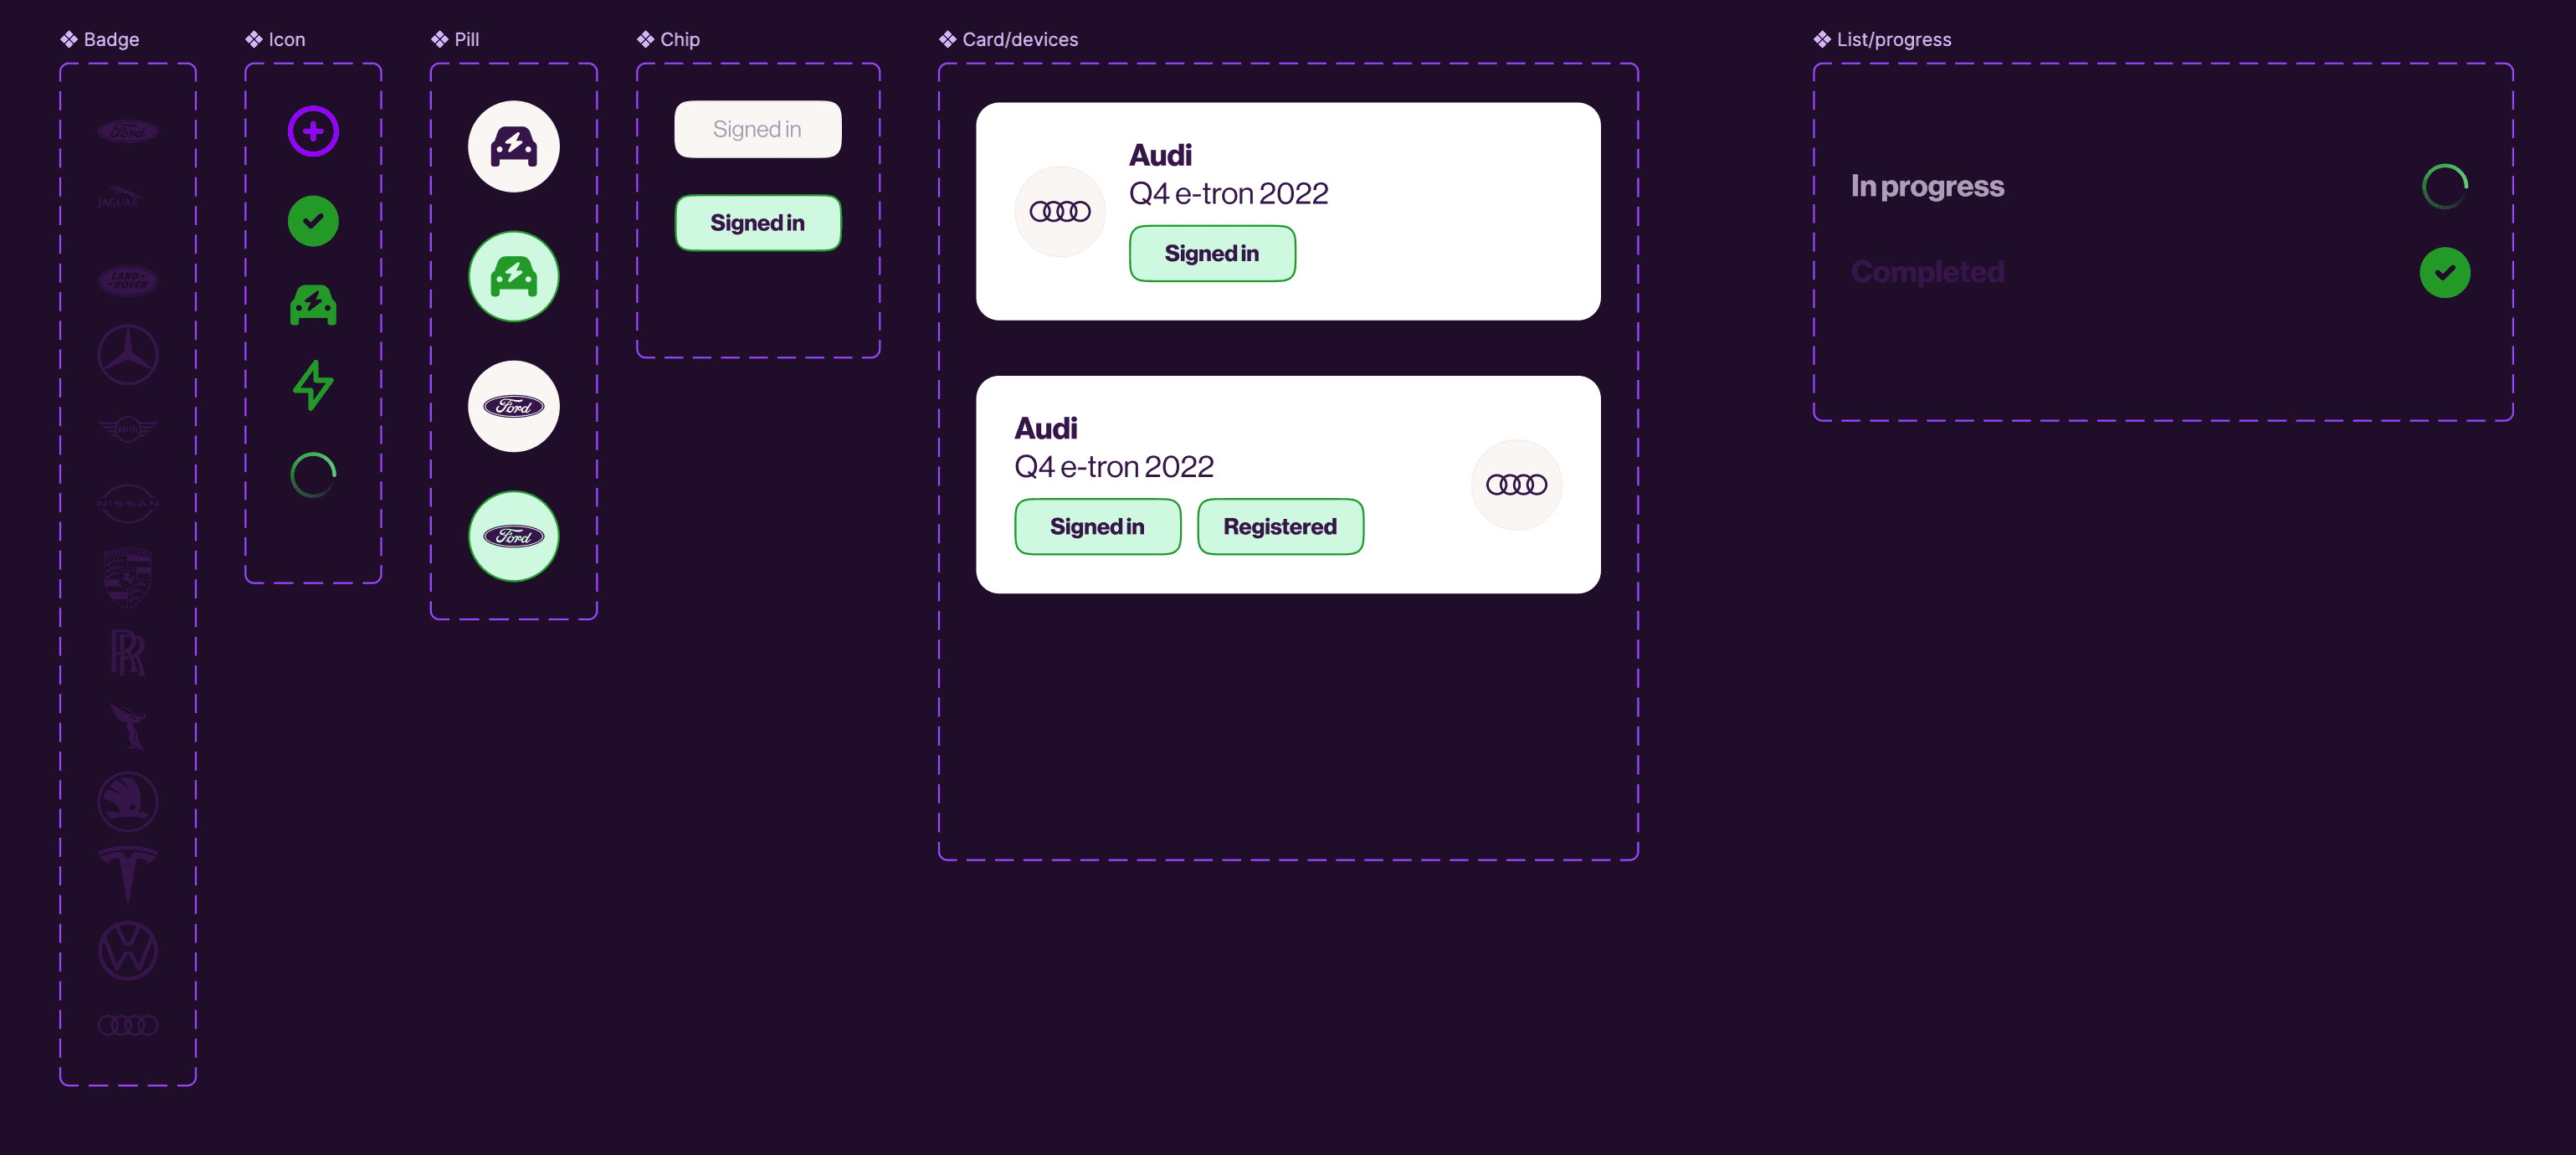2576x1155 pixels.
Task: Click the grey inactive Signed in chip
Action: 757,129
